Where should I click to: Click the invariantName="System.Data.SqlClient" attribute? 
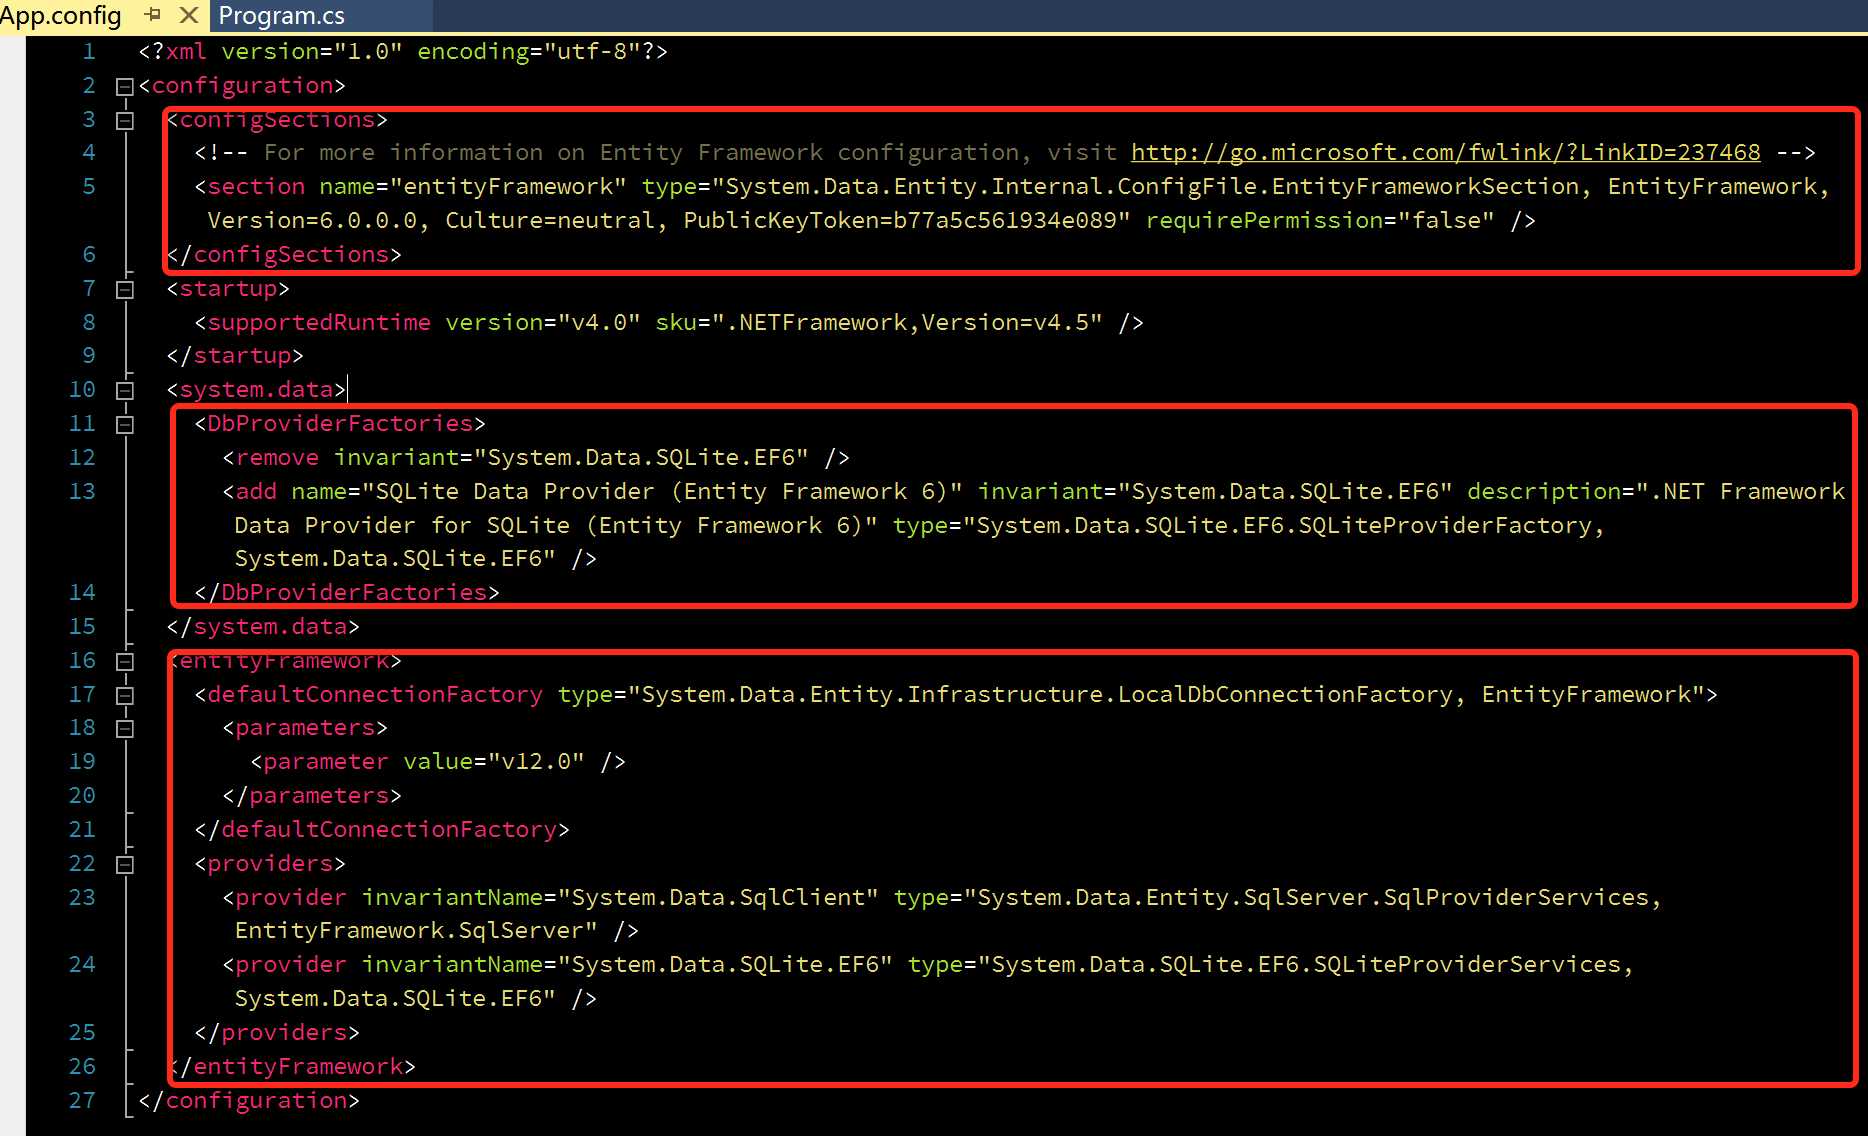620,897
